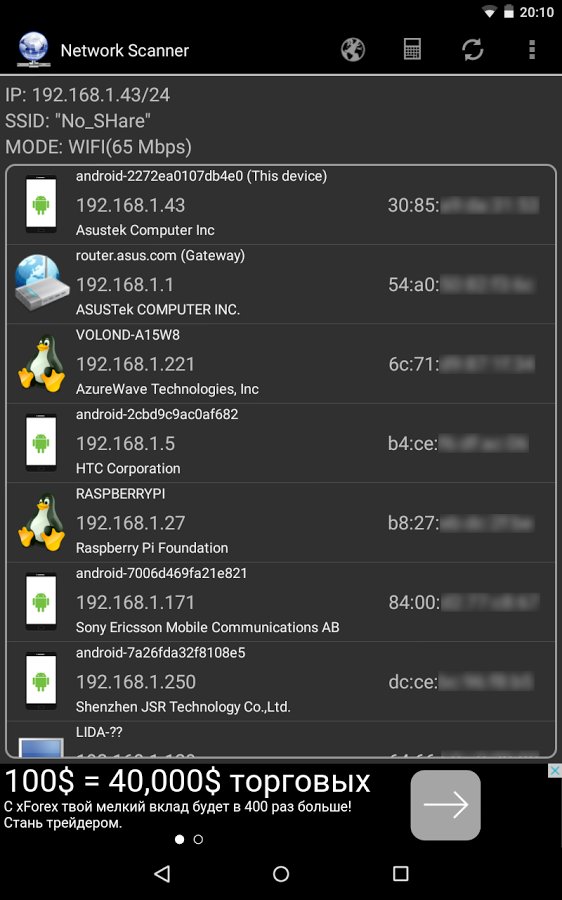Tap the penguin icon beside VOLOND-A15W8

point(41,363)
